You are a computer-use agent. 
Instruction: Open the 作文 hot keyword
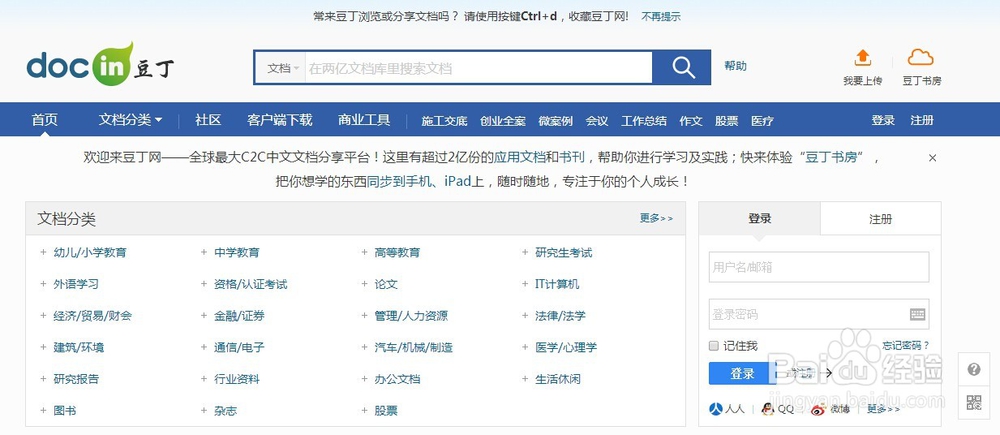[x=691, y=121]
